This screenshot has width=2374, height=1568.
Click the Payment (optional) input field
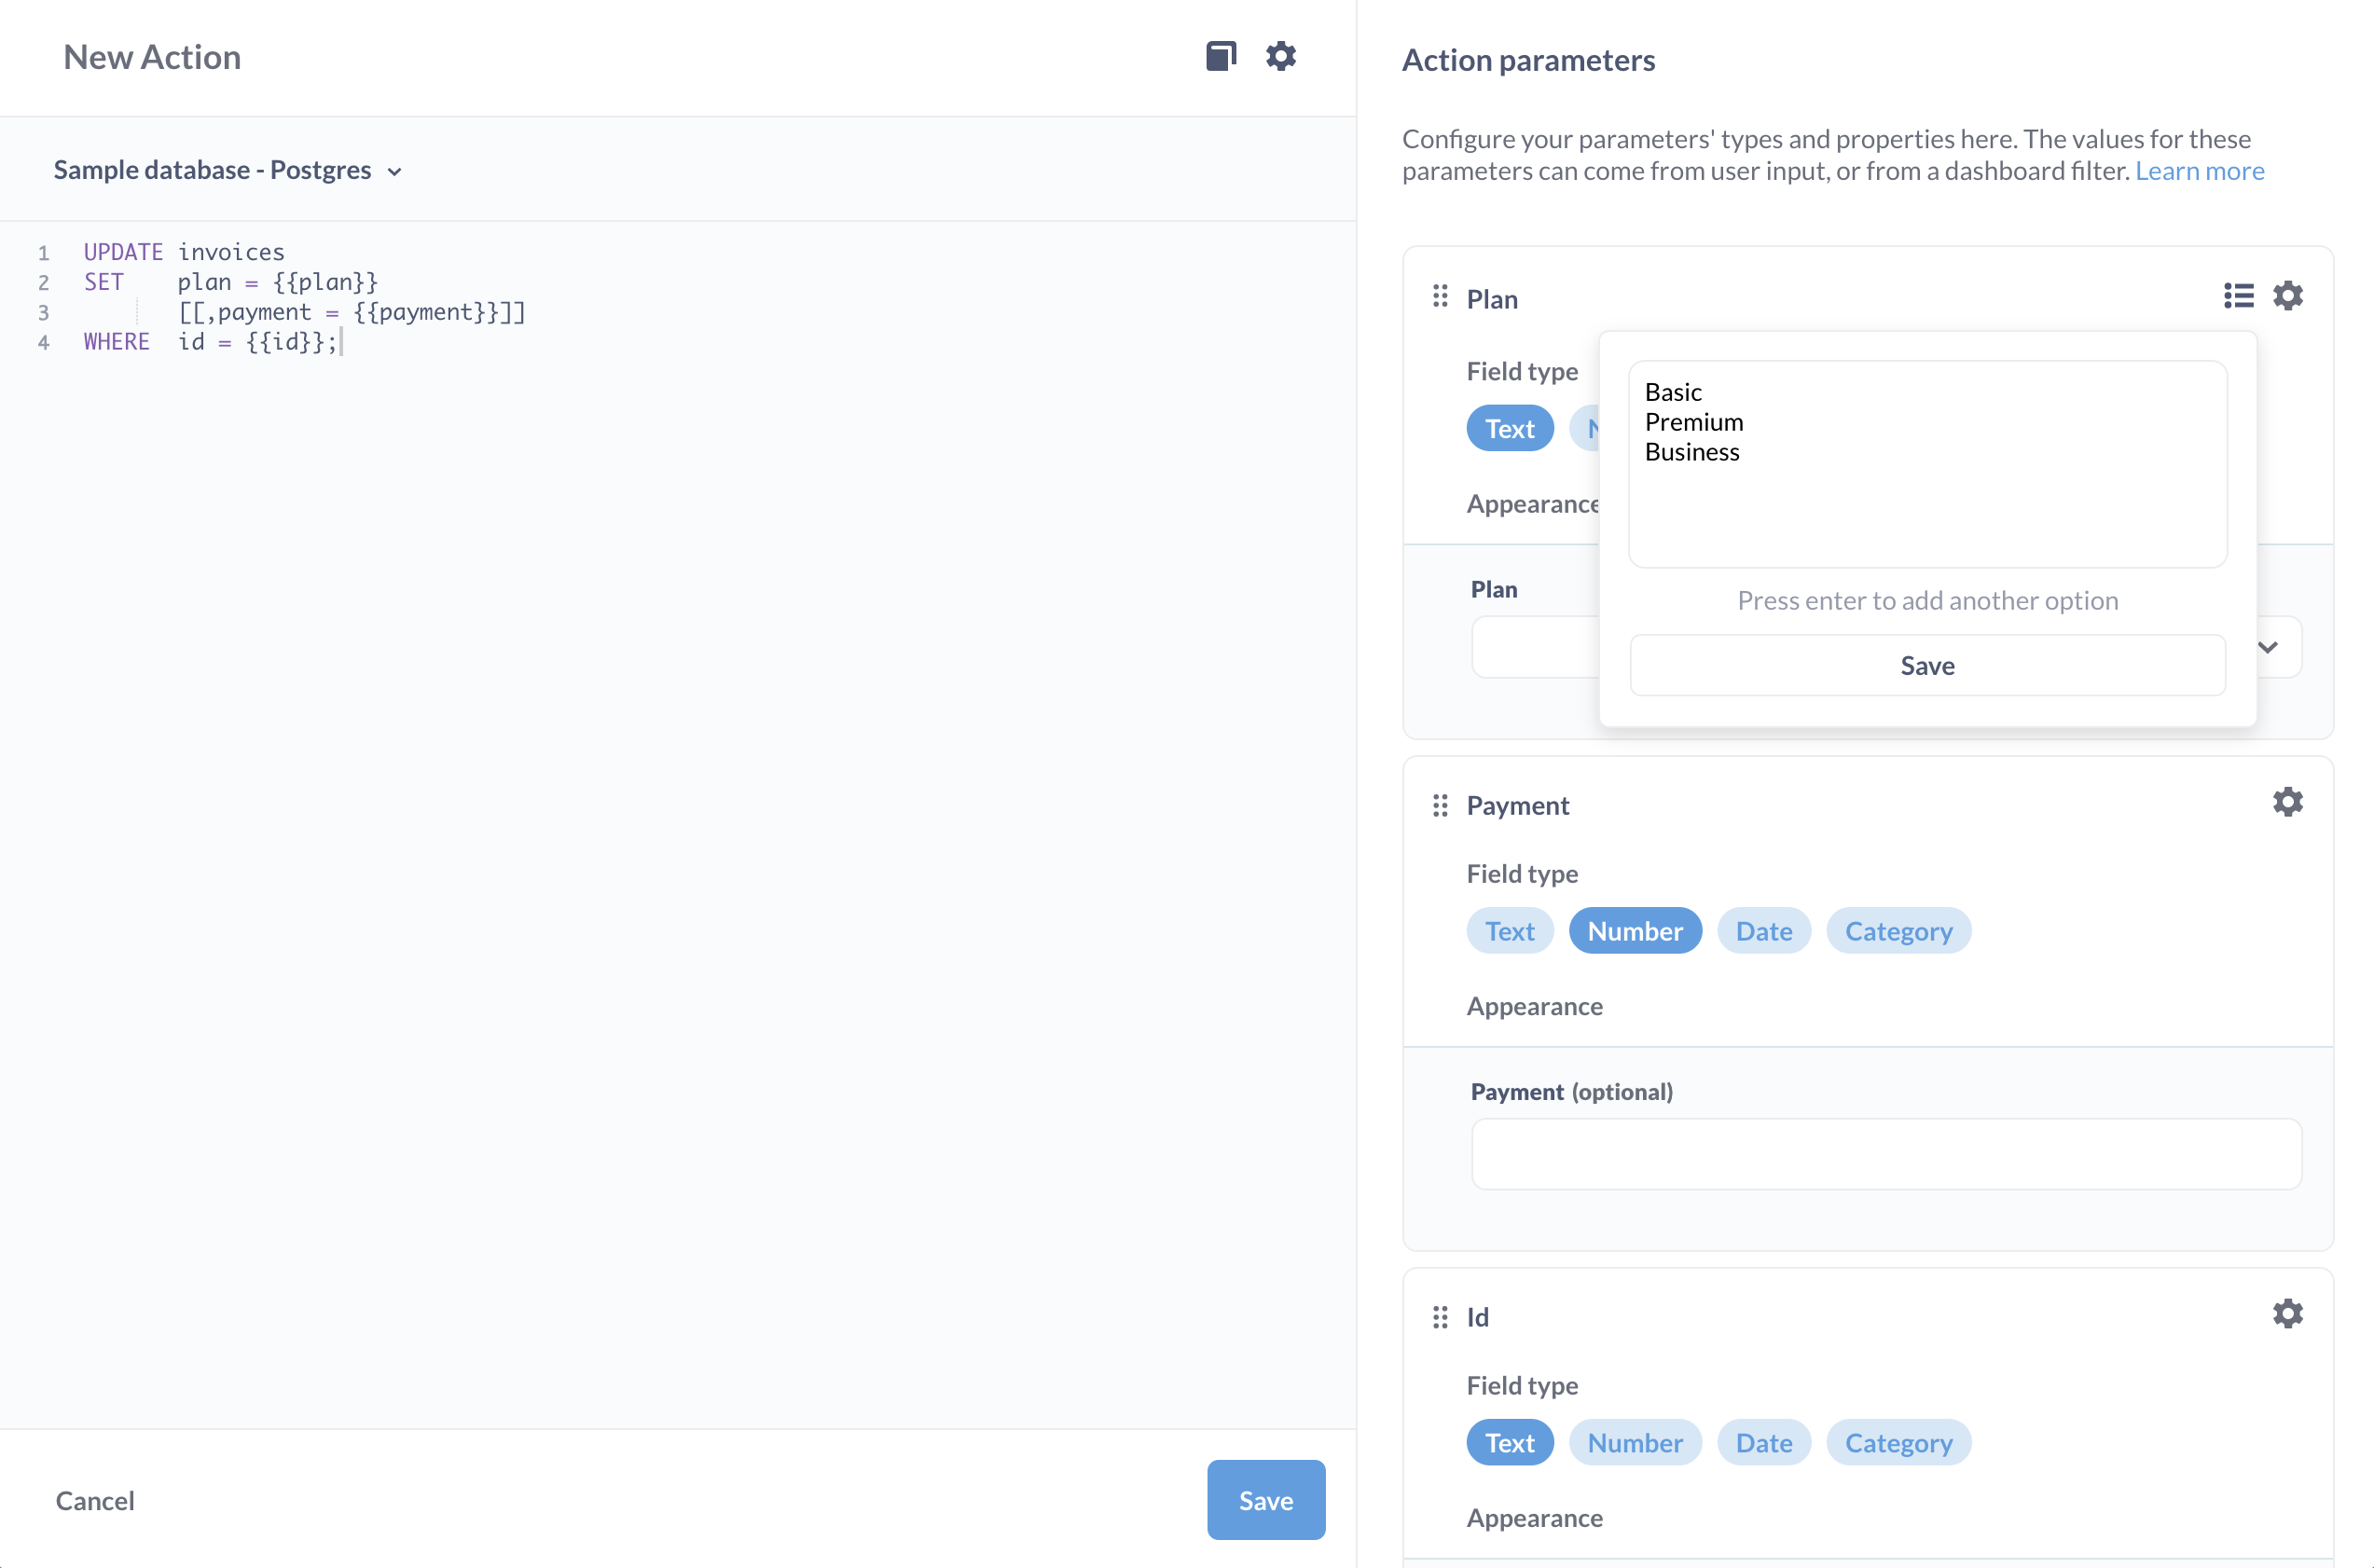pos(1885,1154)
